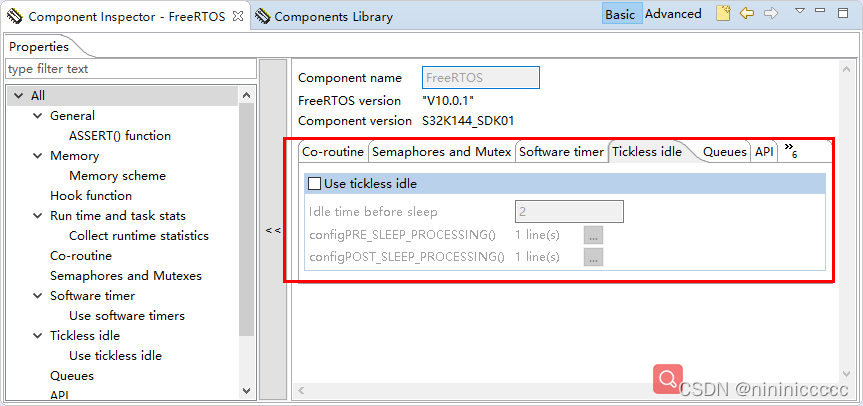Select the Properties tab
Screen dimensions: 863x406
click(x=39, y=47)
